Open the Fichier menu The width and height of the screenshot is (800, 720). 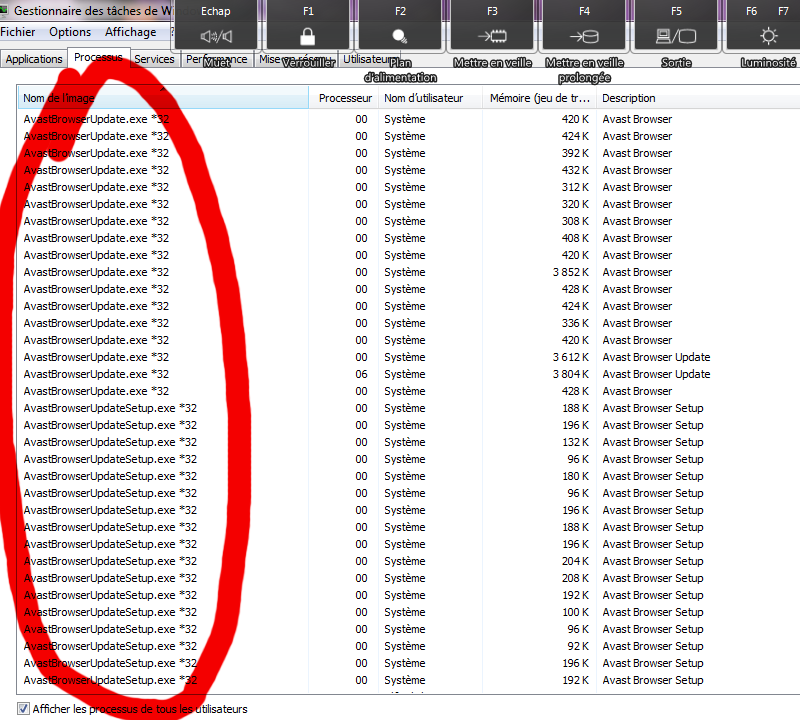click(x=18, y=32)
